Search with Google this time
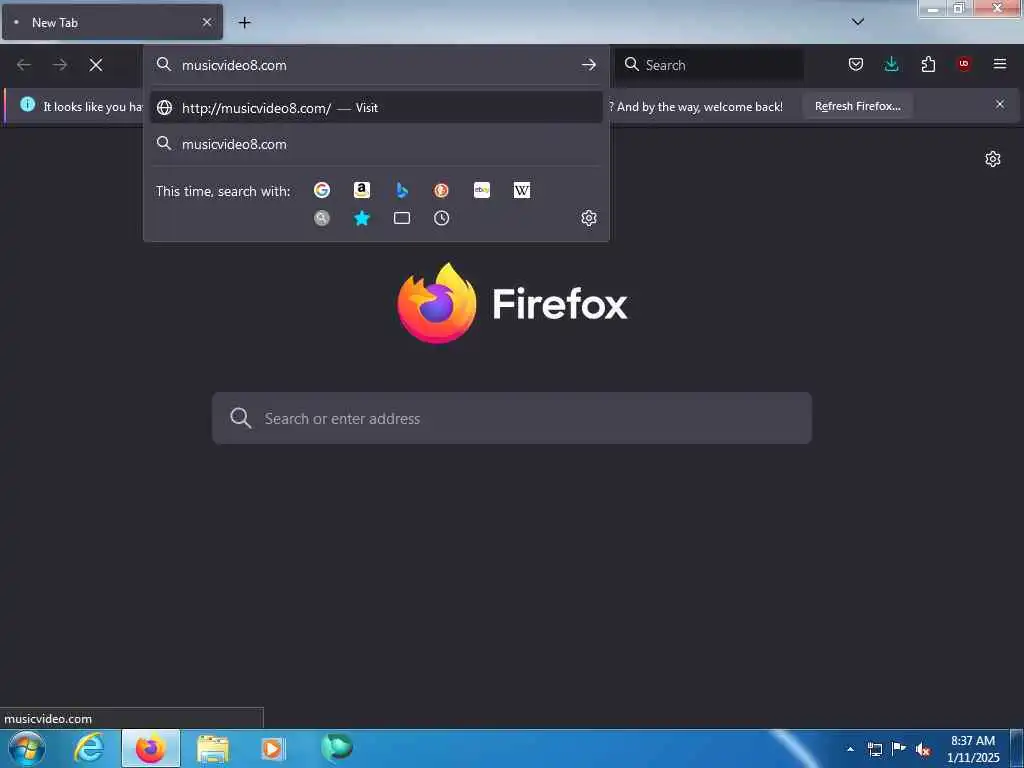Image resolution: width=1024 pixels, height=768 pixels. click(321, 190)
